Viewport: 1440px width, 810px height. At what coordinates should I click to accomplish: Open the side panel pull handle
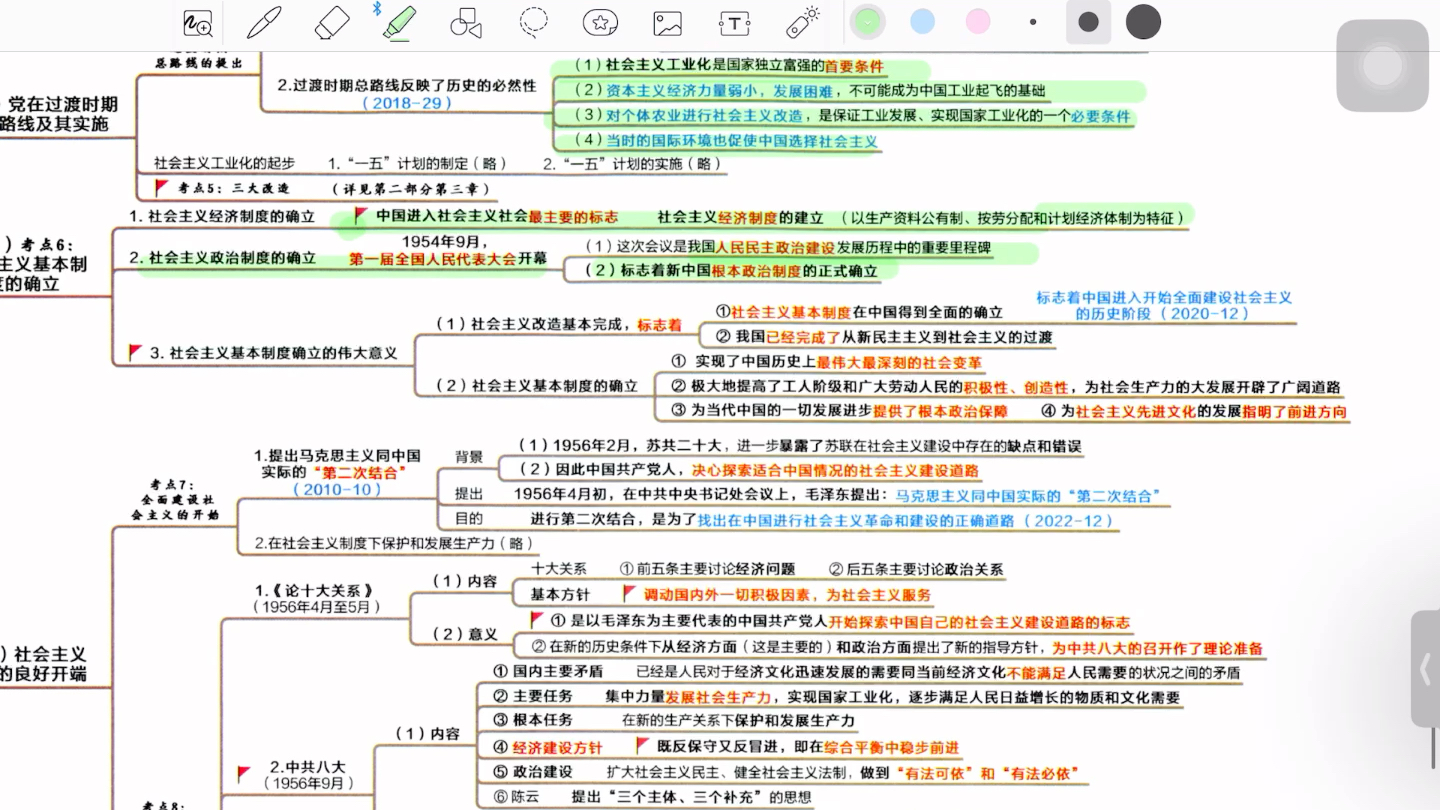1426,669
